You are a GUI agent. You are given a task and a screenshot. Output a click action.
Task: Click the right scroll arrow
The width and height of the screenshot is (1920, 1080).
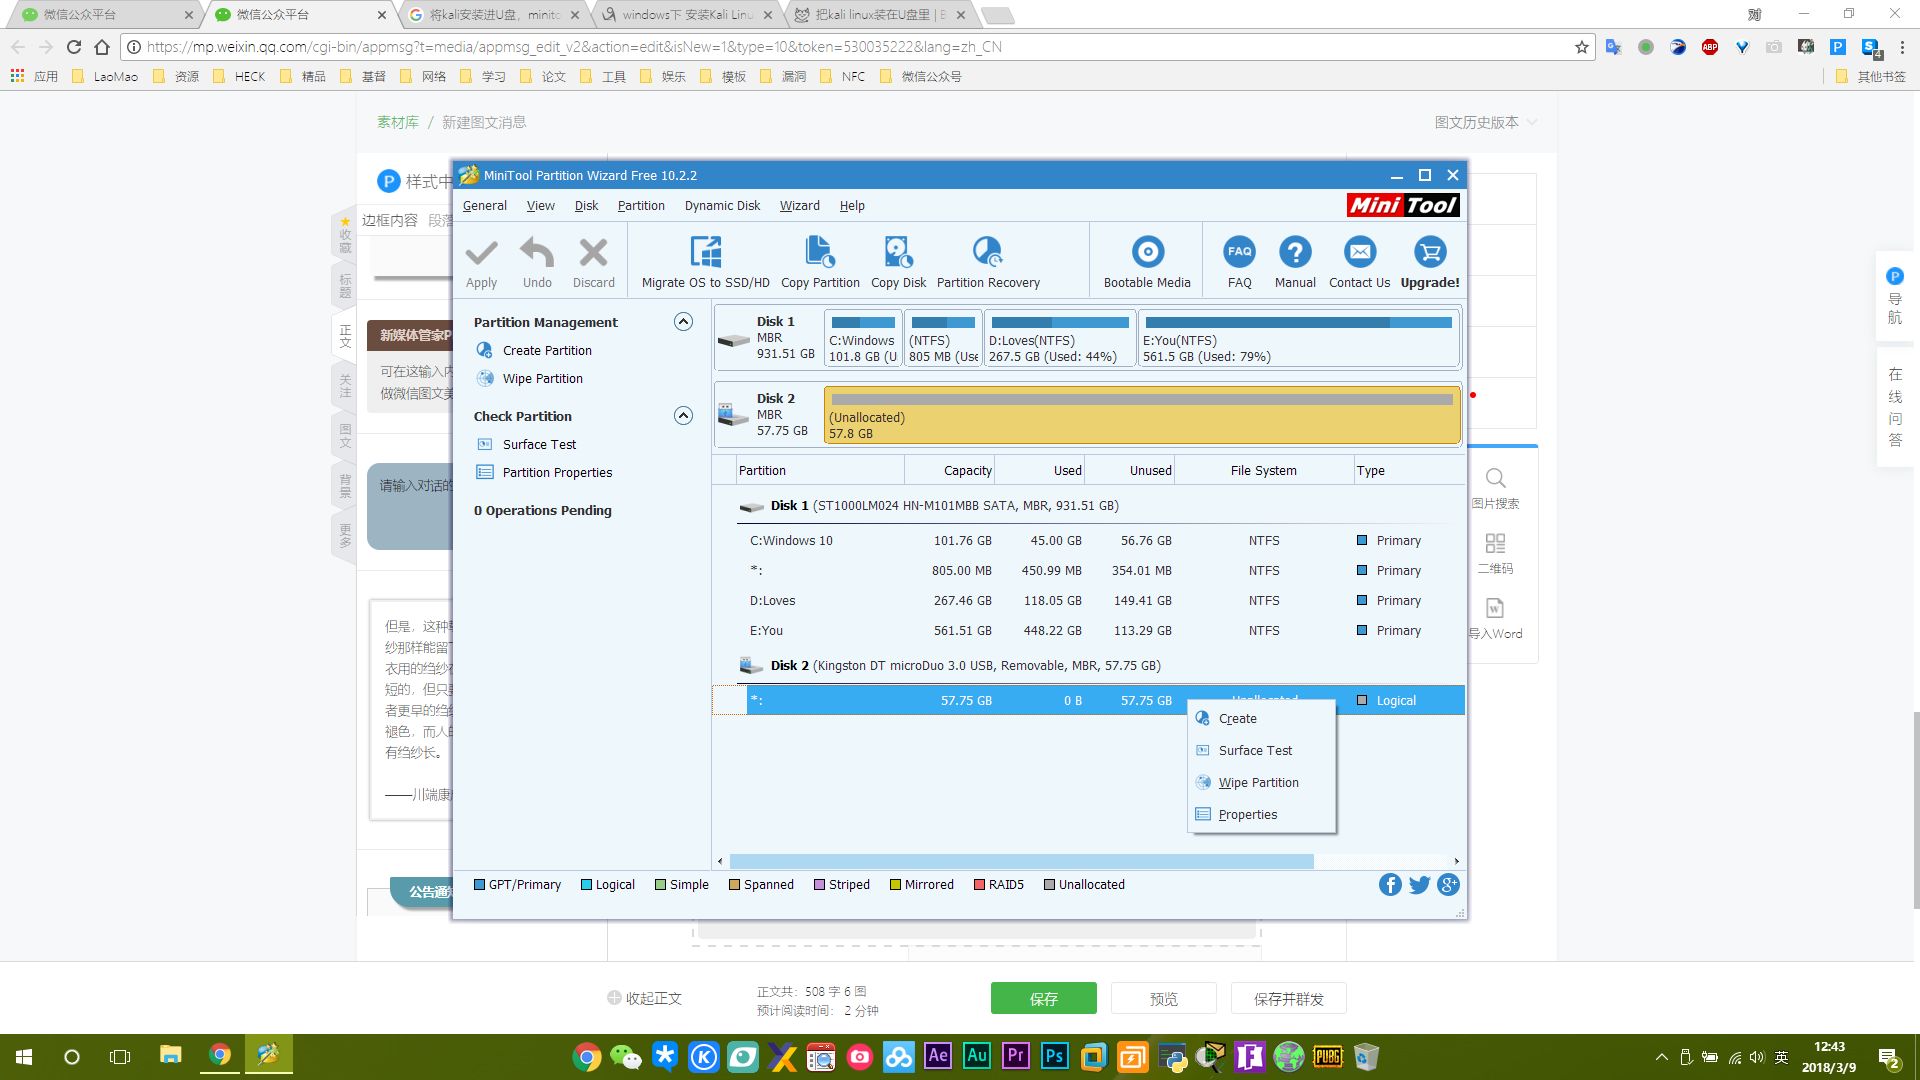coord(1456,861)
